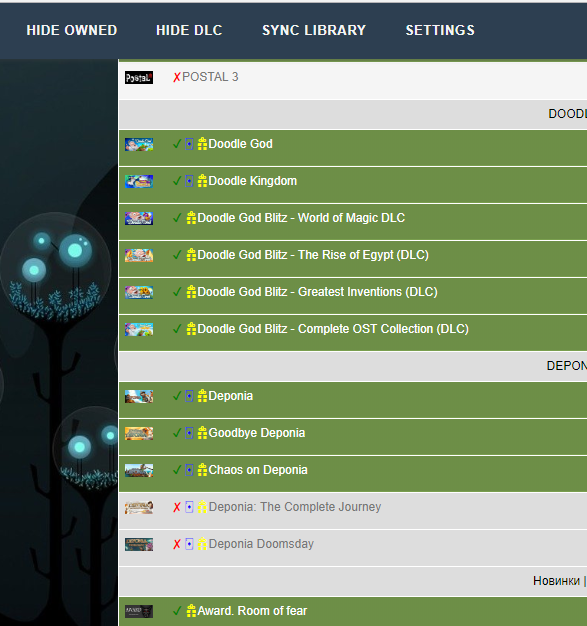The height and width of the screenshot is (626, 587).
Task: Open the Deponia Doomsday game link
Action: pos(261,544)
